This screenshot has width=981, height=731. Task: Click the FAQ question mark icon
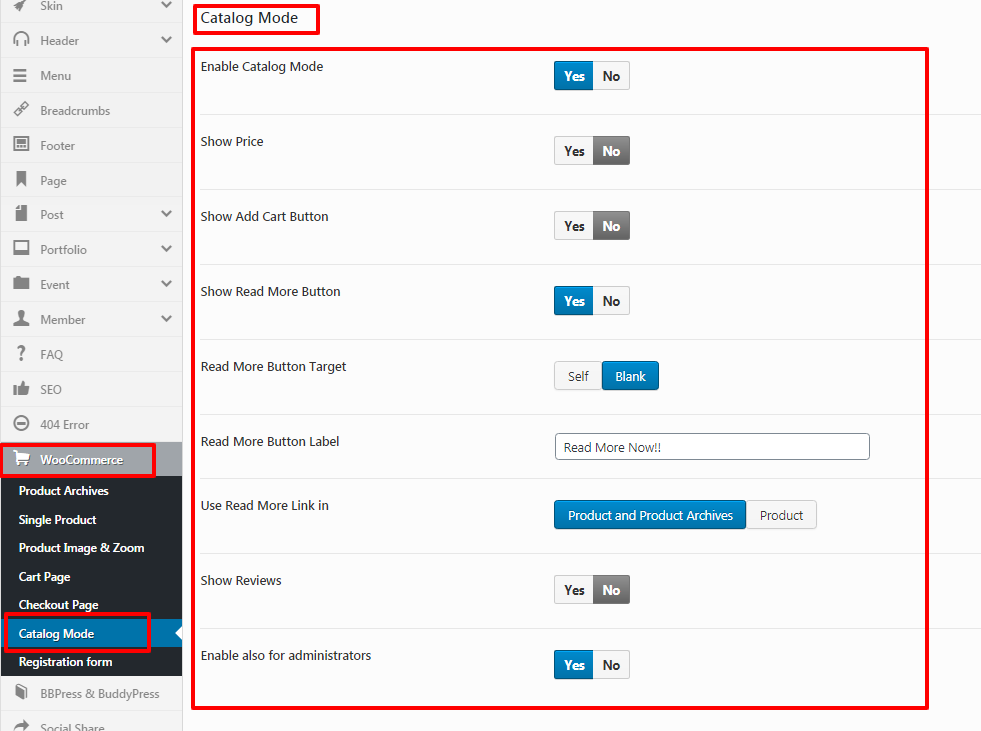coord(21,353)
